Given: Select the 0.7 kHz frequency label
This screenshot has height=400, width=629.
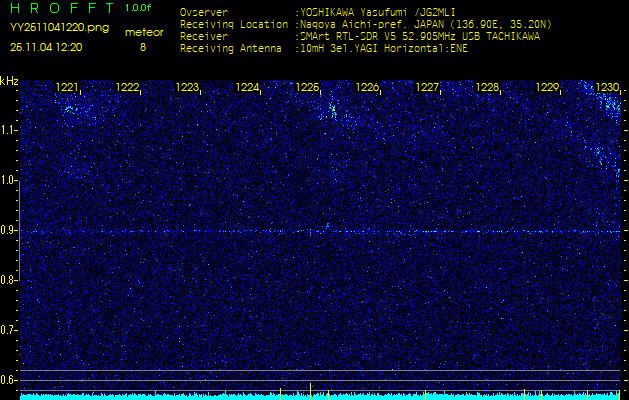Looking at the screenshot, I should [x=9, y=329].
